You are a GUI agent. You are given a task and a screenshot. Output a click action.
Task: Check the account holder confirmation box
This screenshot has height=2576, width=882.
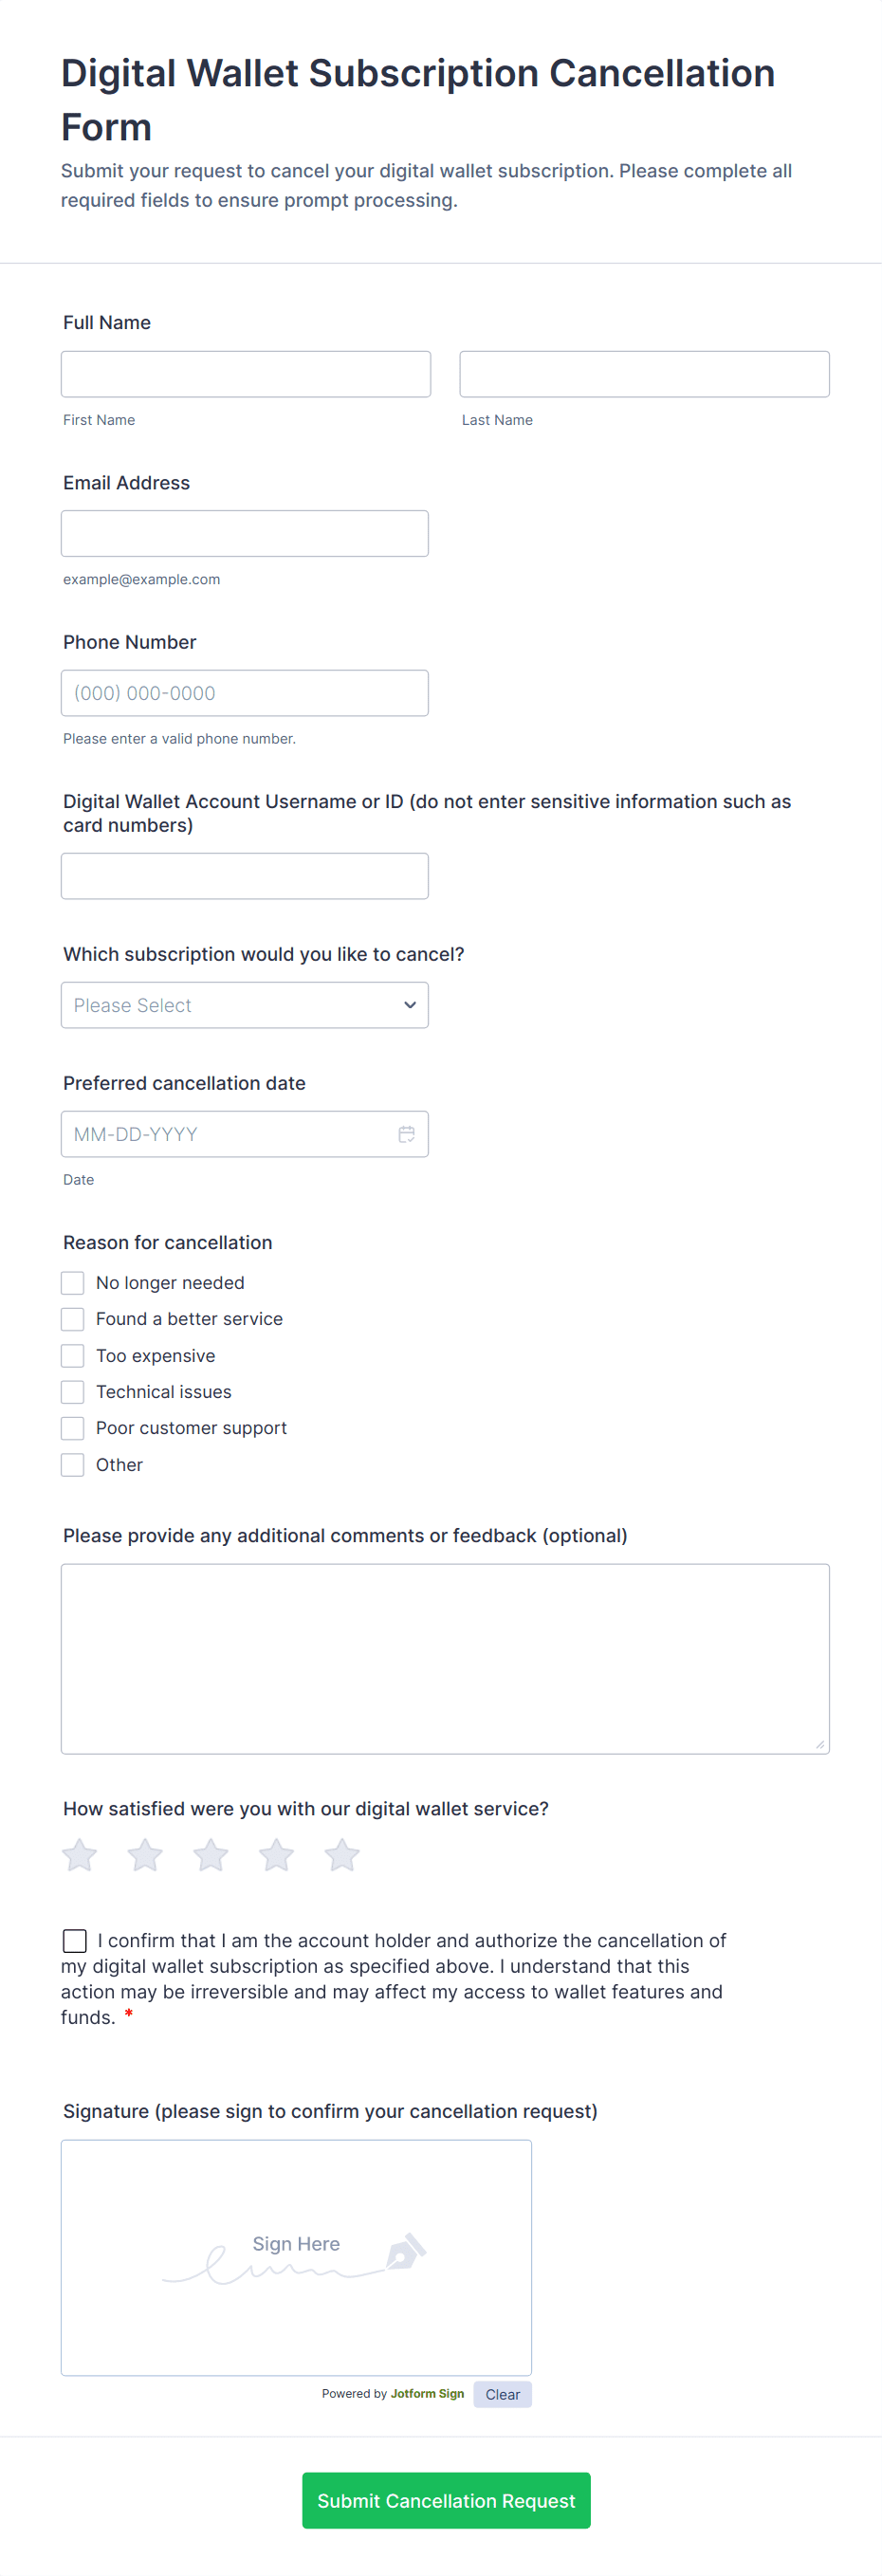tap(75, 1940)
